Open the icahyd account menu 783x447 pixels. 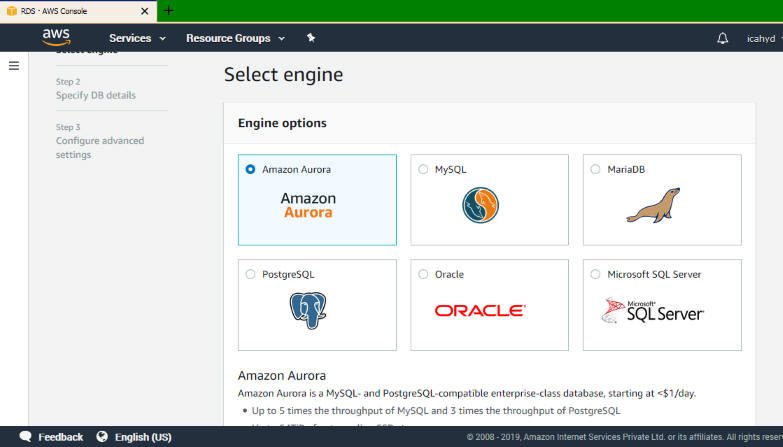coord(762,38)
